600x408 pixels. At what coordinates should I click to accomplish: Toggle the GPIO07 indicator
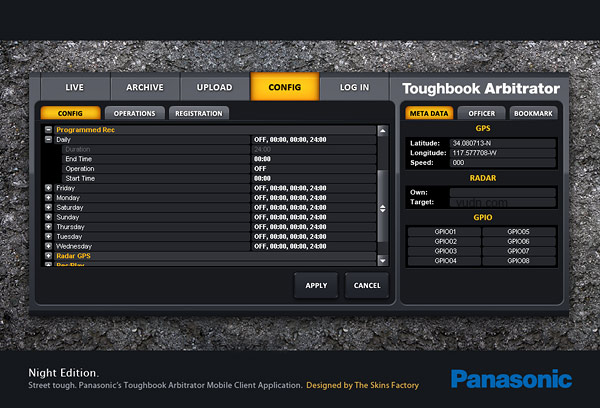point(519,251)
